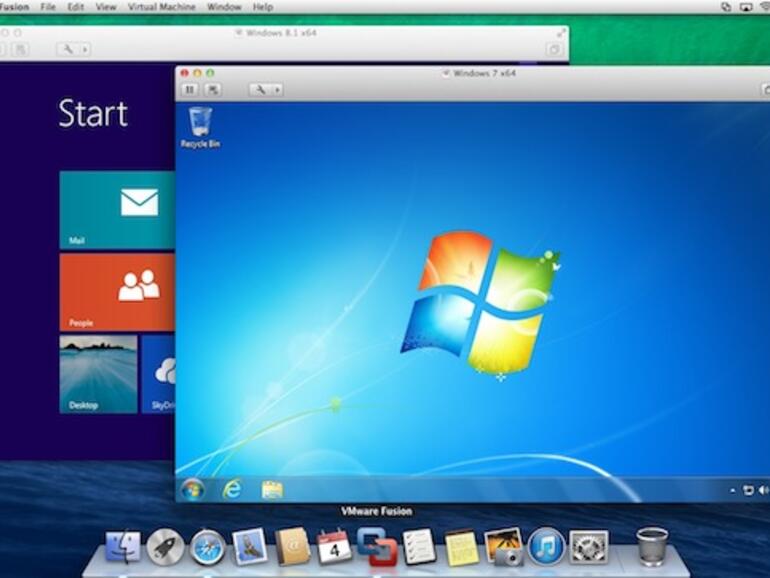Open Mail stamp icon in the Dock

[249, 546]
